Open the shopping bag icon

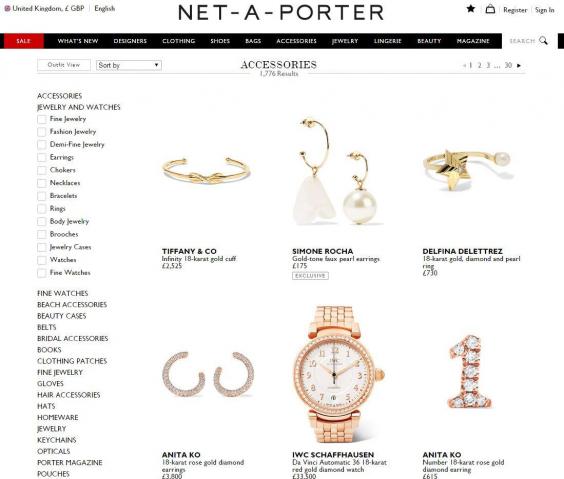tap(490, 9)
